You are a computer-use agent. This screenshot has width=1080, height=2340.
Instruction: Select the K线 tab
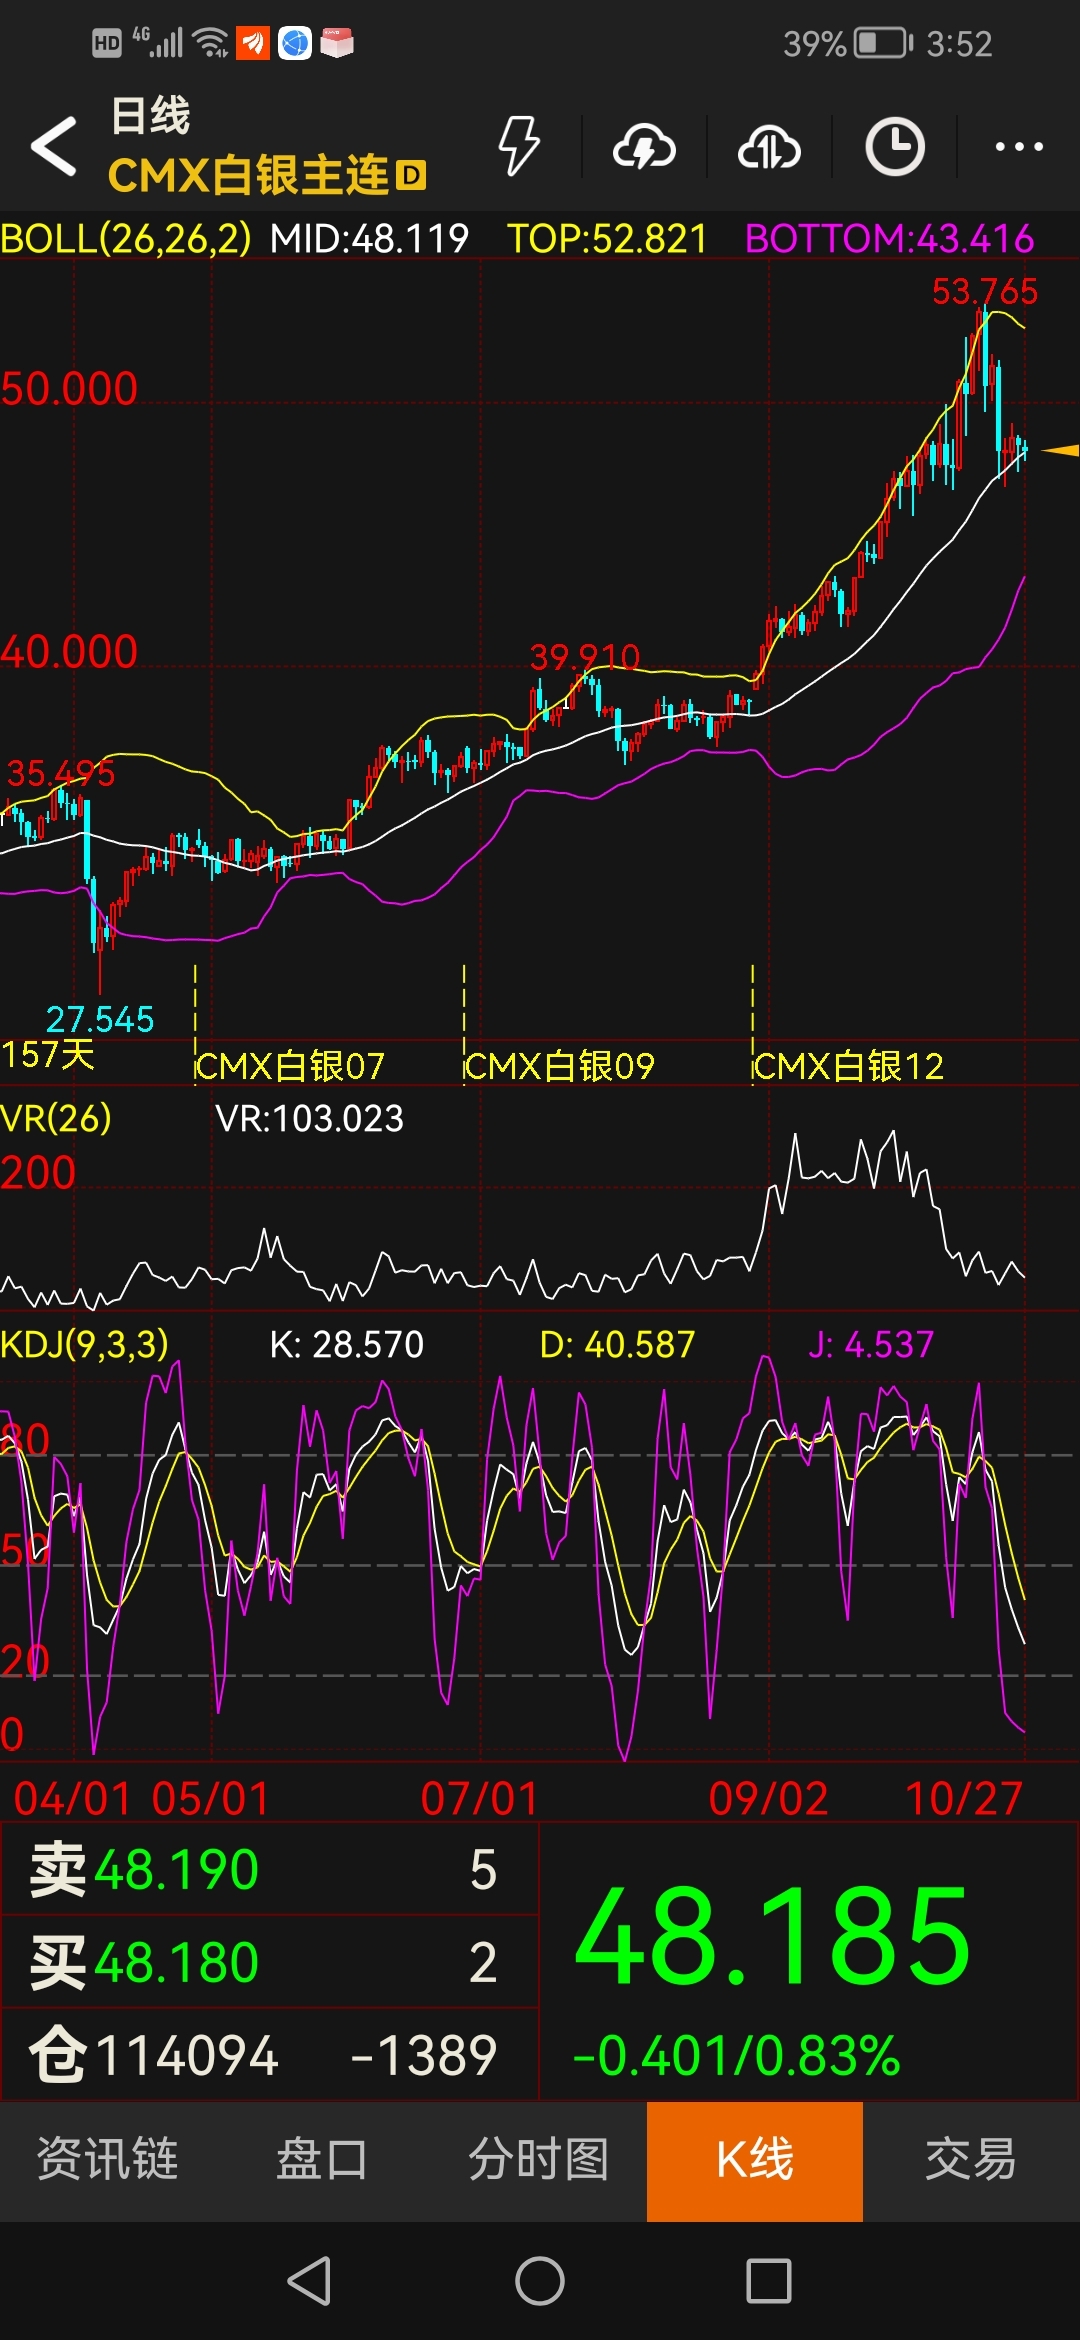tap(755, 2161)
